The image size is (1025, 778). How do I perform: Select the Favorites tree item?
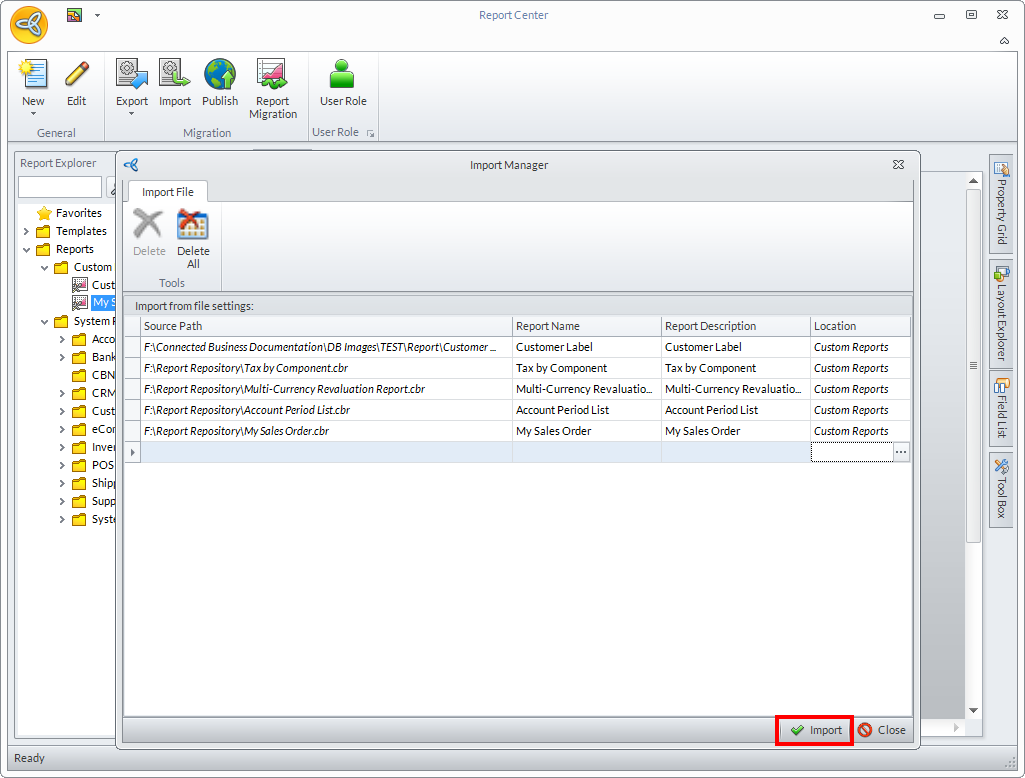pos(78,213)
